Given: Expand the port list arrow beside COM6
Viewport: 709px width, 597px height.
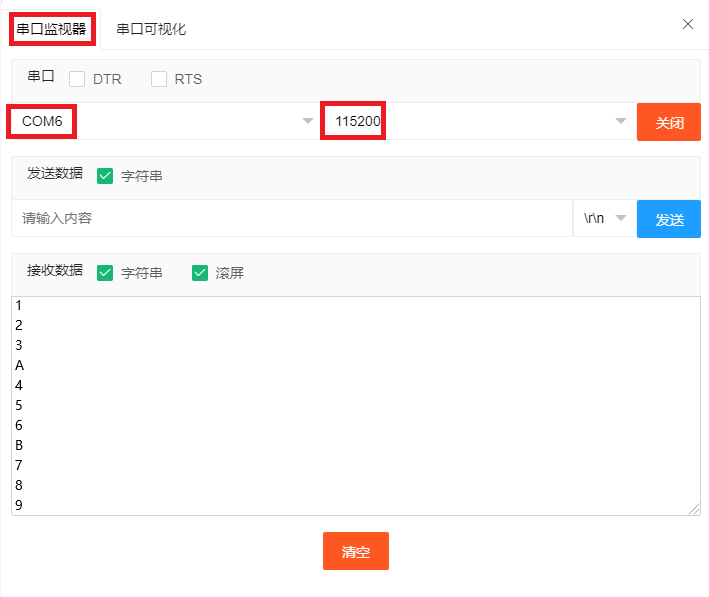Looking at the screenshot, I should click(307, 121).
